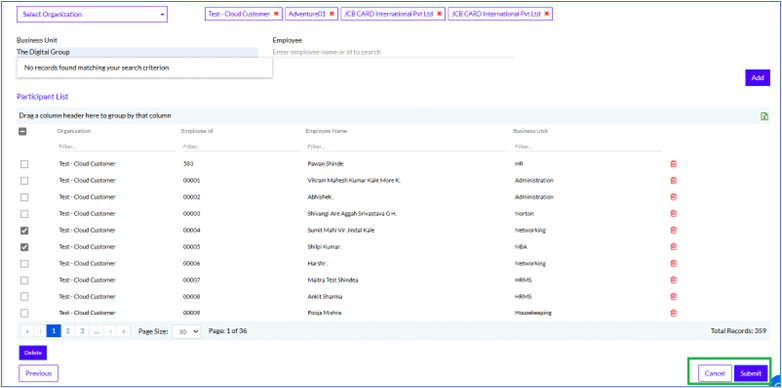
Task: Sort by Organization column header
Action: click(x=74, y=131)
